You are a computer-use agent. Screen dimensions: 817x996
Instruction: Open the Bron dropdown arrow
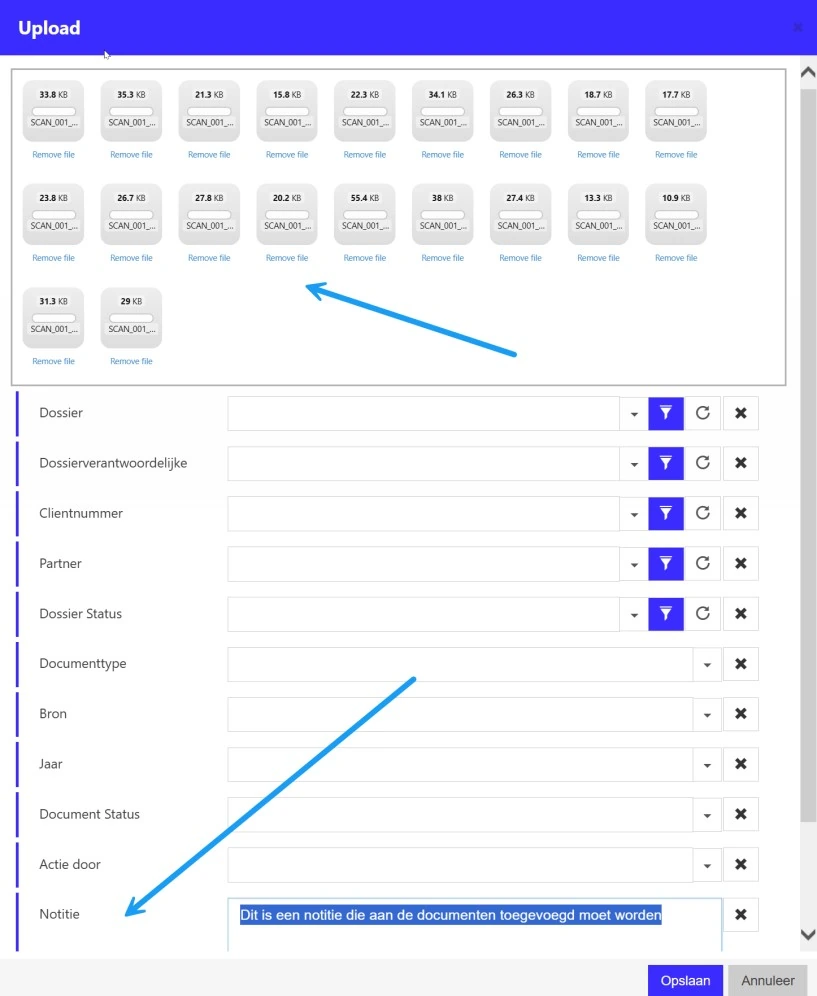tap(707, 715)
